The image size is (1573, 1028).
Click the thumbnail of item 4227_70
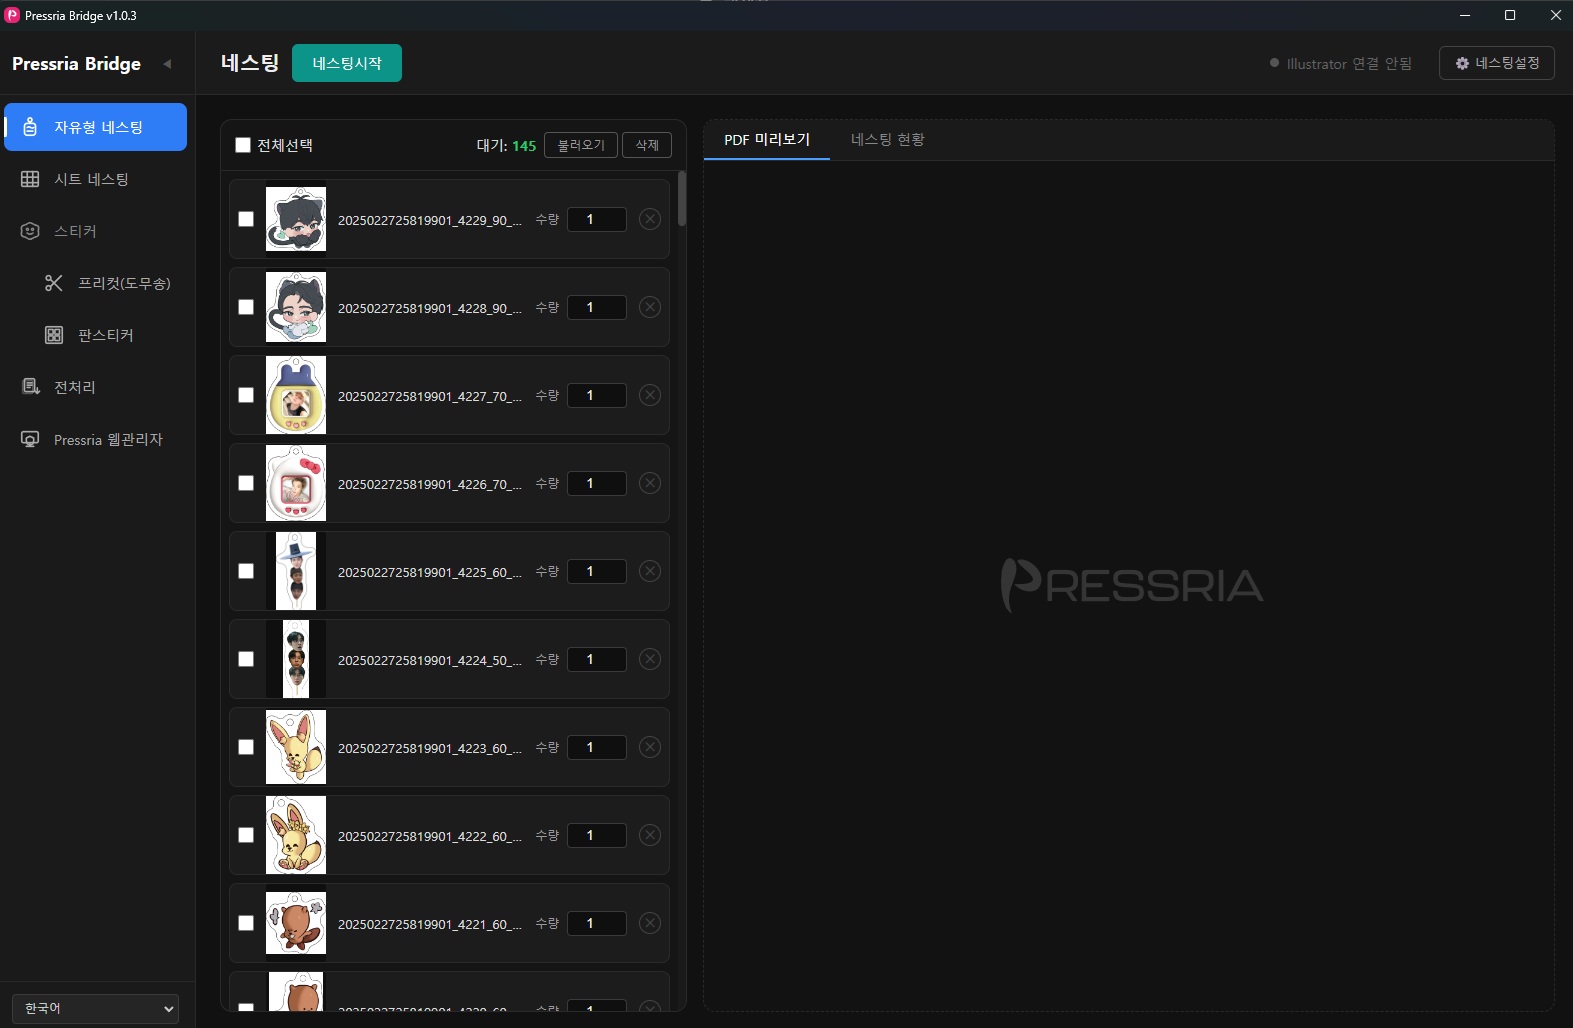click(296, 395)
